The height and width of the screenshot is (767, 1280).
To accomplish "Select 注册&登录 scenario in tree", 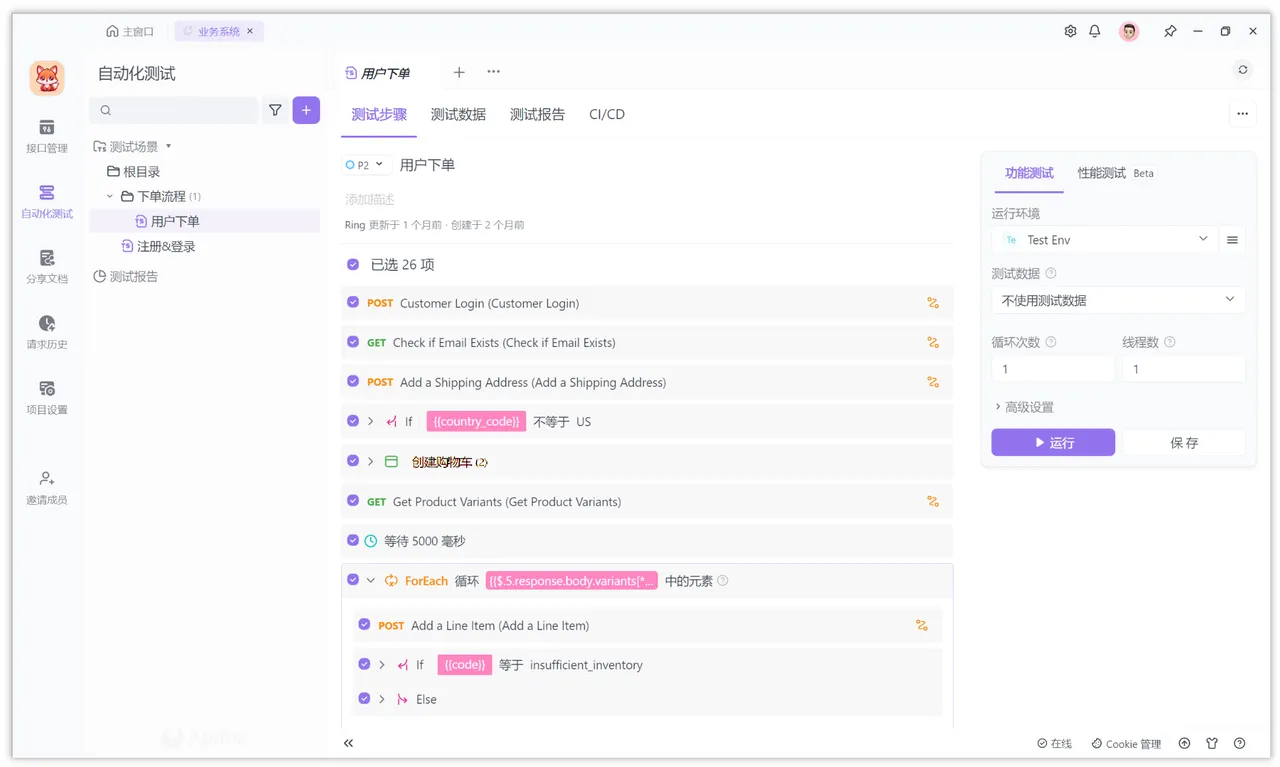I will click(158, 246).
